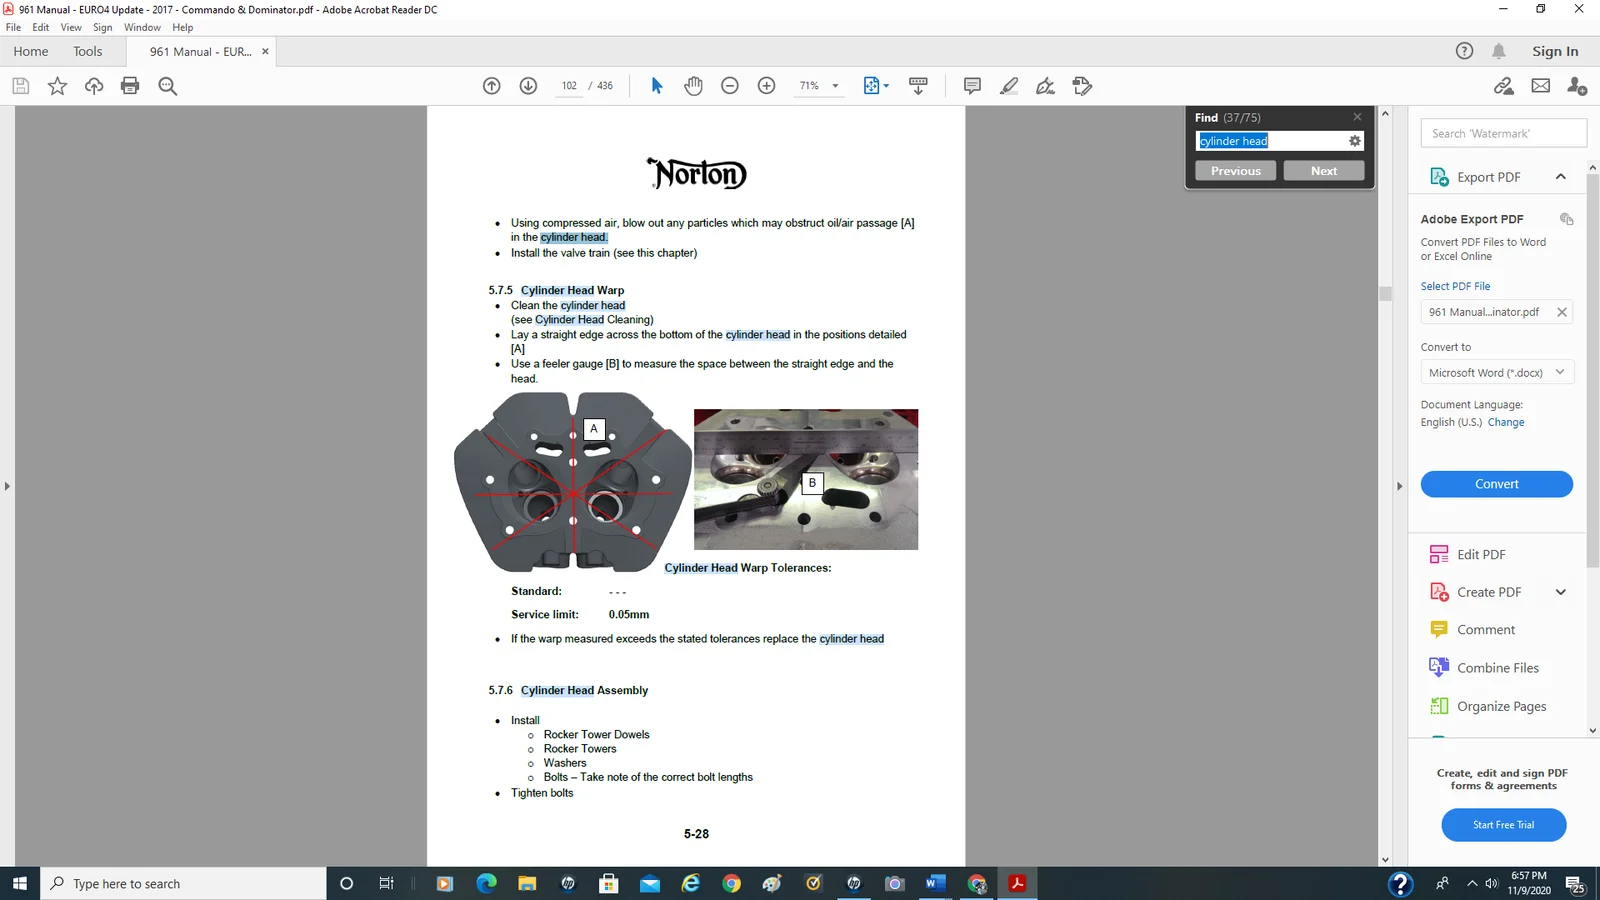Open the Add comment sticky note tool
The image size is (1600, 900).
point(972,86)
